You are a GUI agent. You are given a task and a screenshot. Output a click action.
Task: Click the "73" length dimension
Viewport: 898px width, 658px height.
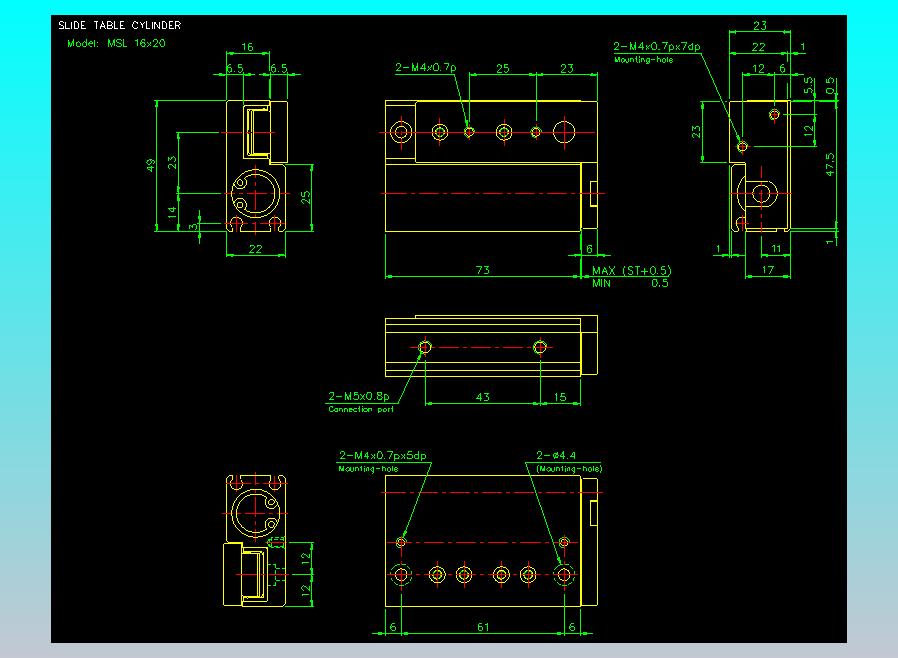pos(483,270)
